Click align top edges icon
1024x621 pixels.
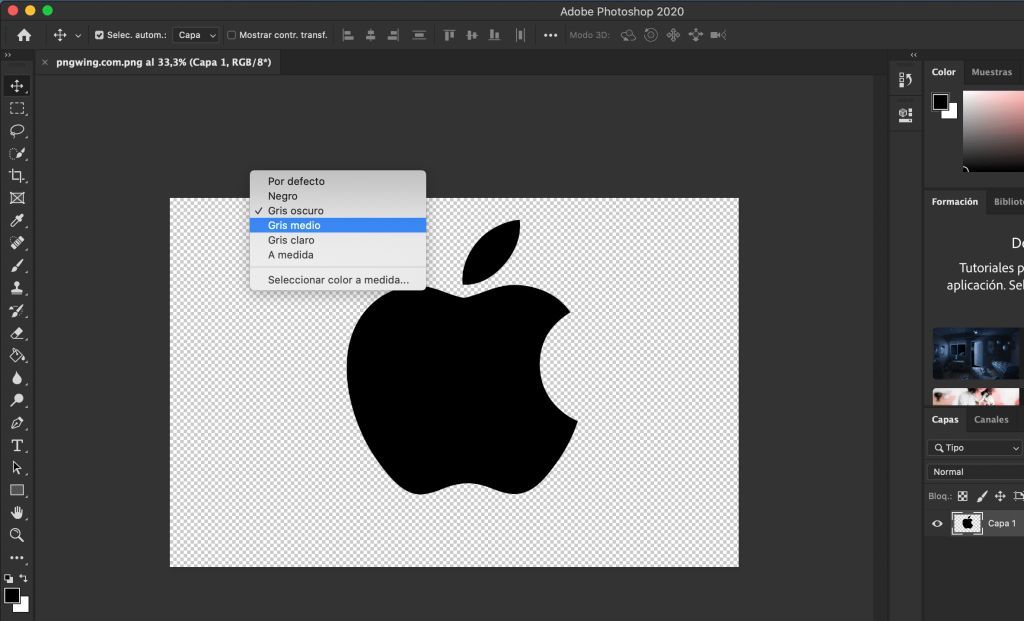[449, 35]
